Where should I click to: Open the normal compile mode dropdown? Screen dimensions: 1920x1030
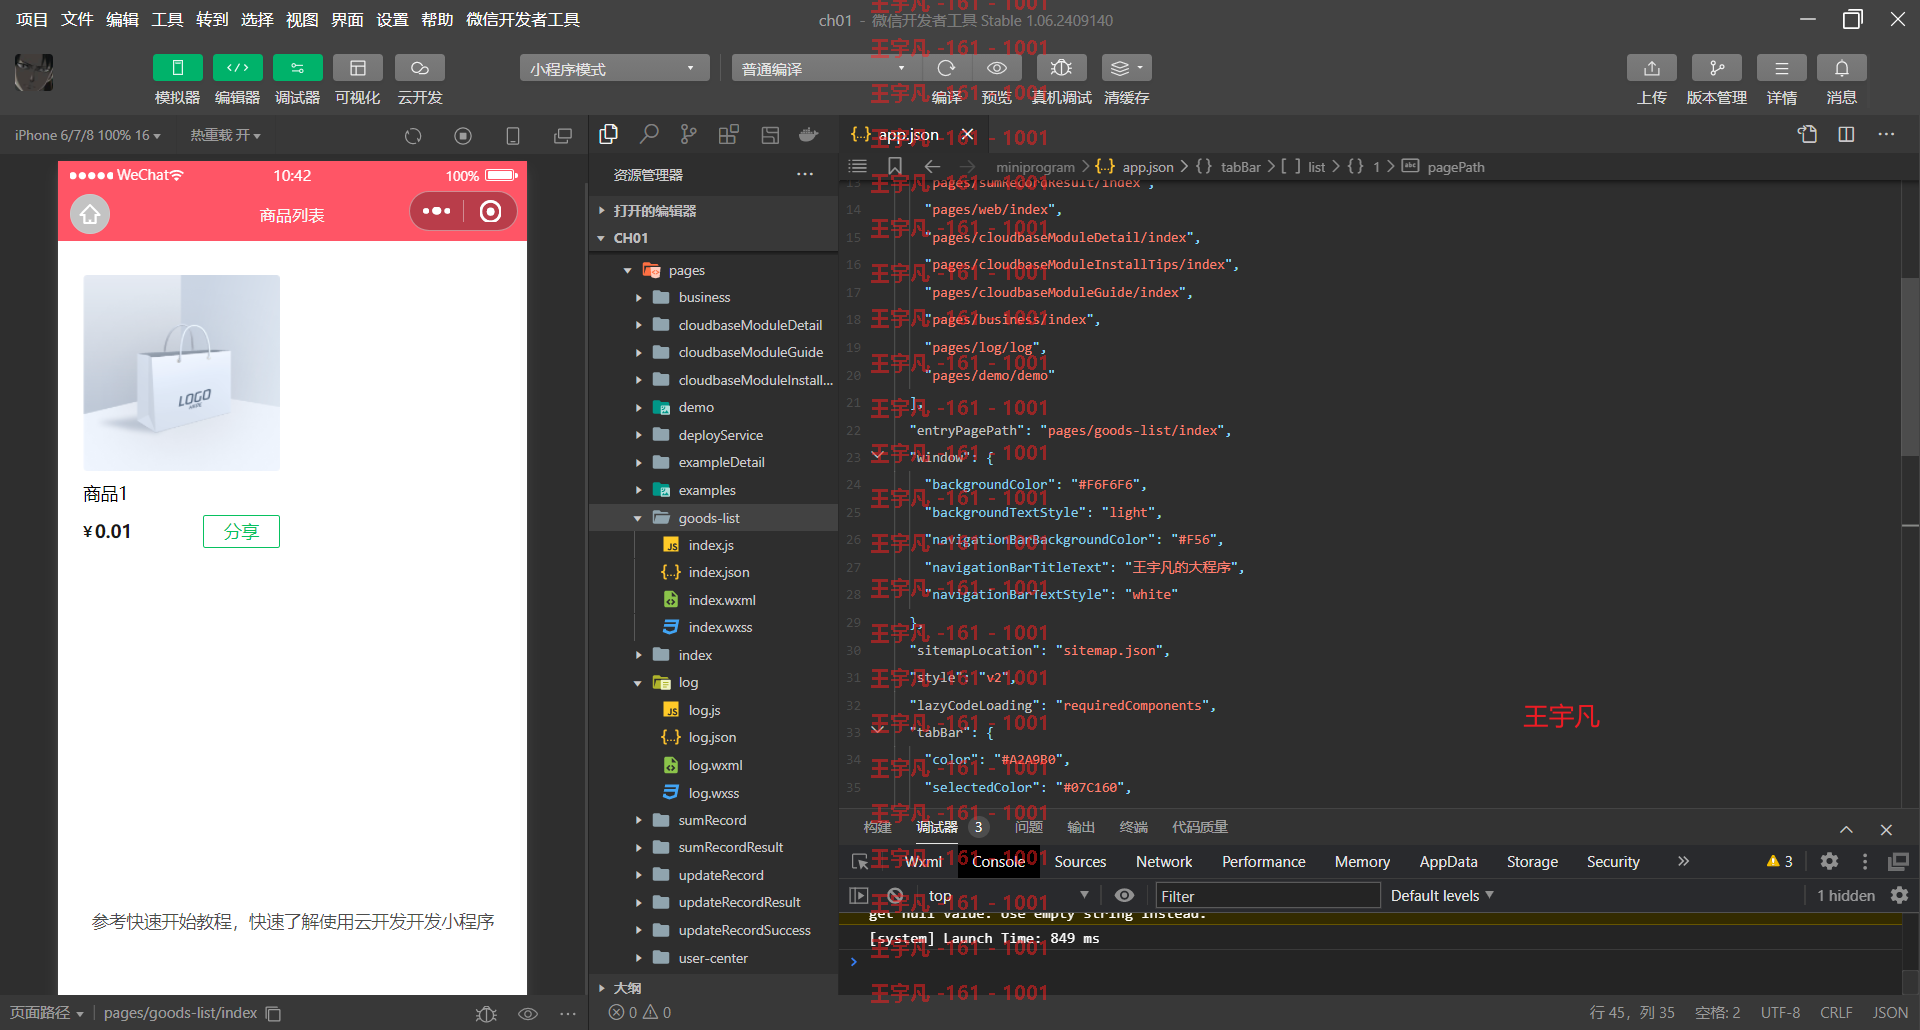click(x=826, y=68)
